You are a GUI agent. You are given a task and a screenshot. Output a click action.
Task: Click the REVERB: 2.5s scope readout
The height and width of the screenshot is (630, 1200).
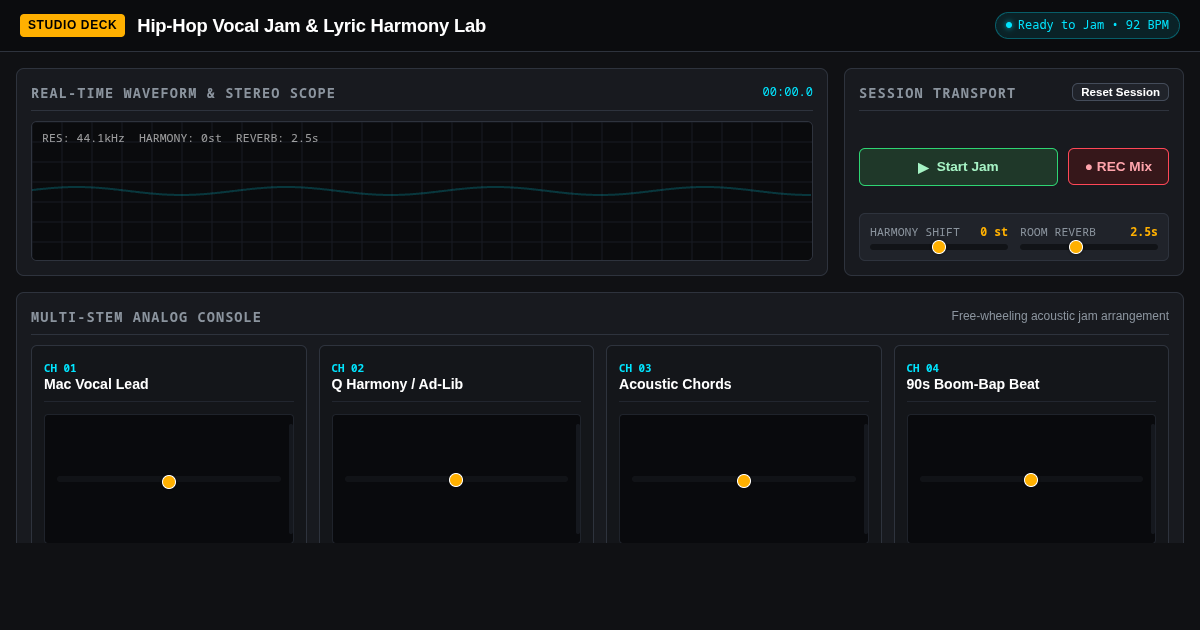277,138
